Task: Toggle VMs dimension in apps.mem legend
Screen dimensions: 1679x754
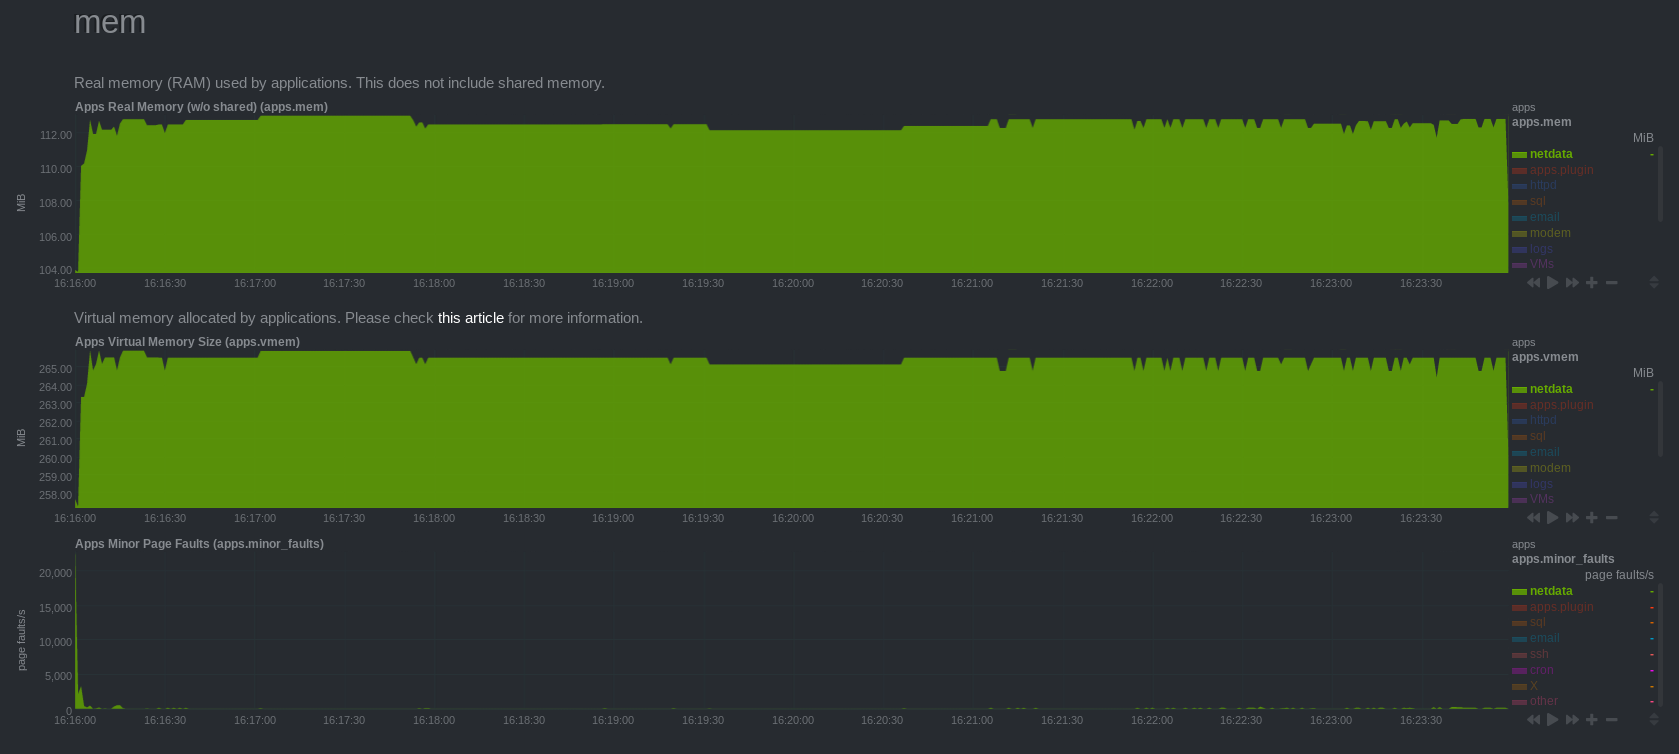Action: coord(1542,264)
